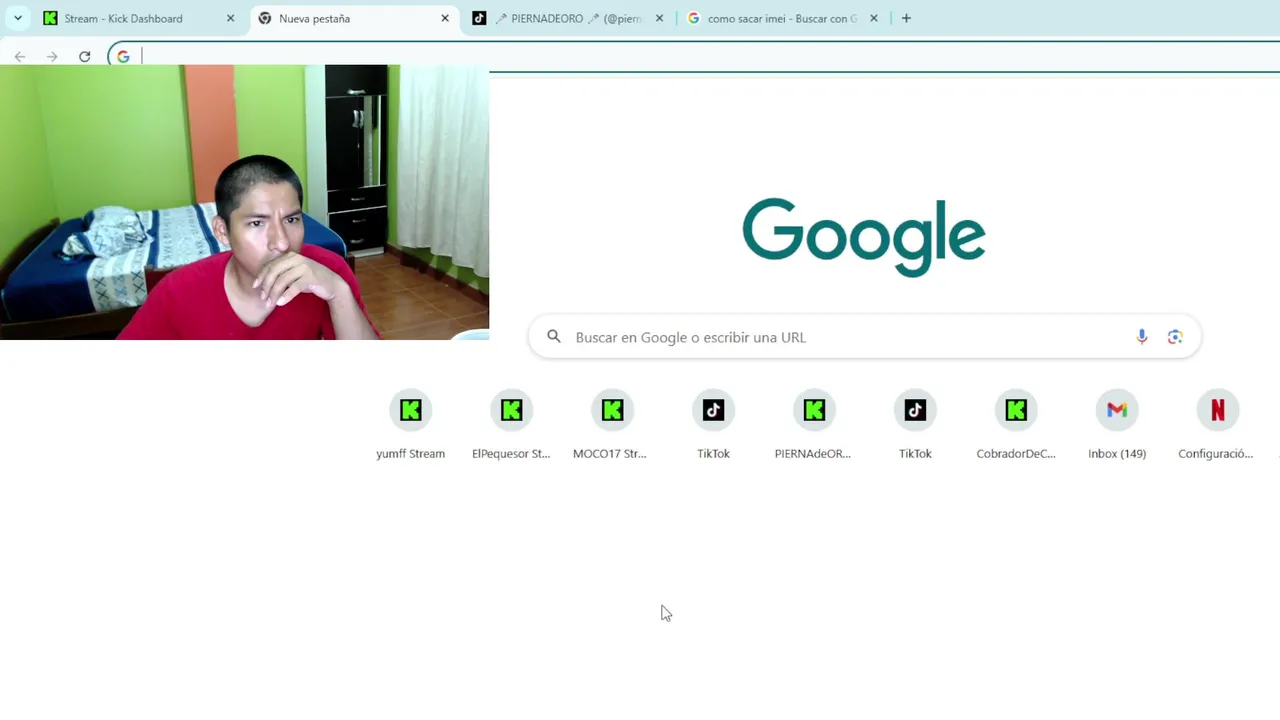The image size is (1280, 720).
Task: Click the 'Configuració...' label
Action: pos(1216,454)
